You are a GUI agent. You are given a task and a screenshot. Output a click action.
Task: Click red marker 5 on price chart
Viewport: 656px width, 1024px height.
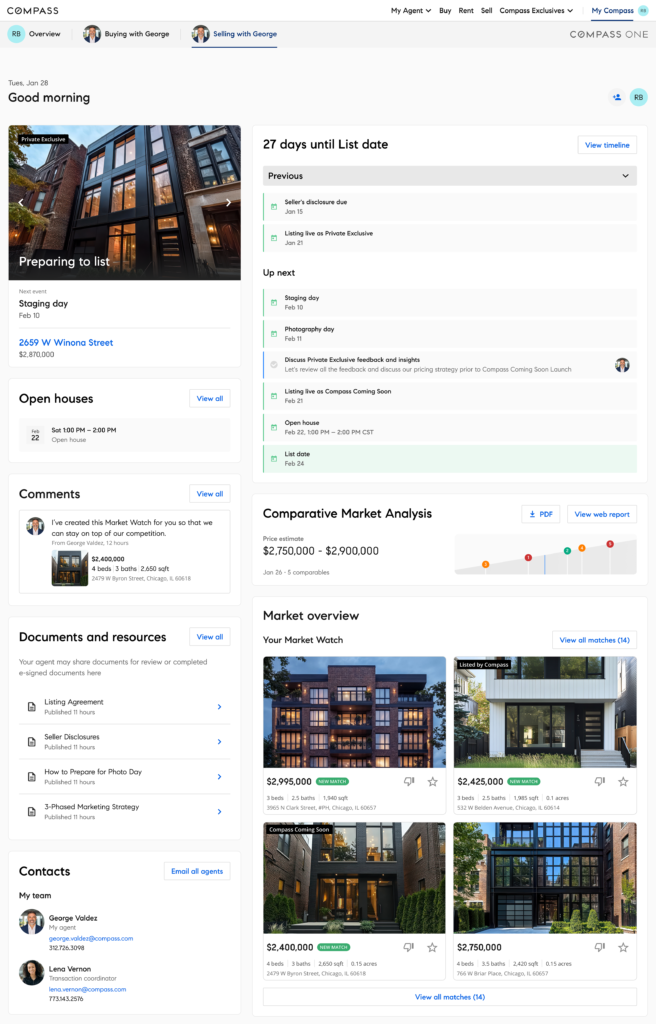pos(610,544)
